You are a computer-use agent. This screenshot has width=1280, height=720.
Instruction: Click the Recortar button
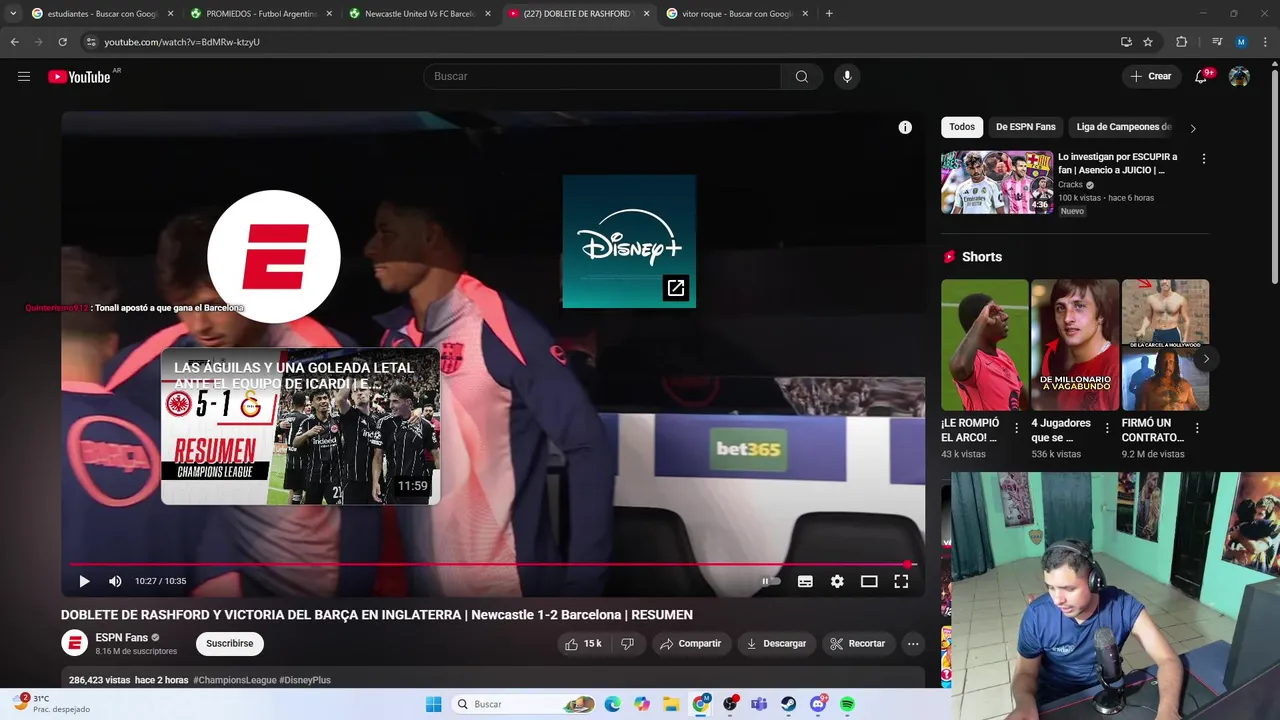click(858, 644)
